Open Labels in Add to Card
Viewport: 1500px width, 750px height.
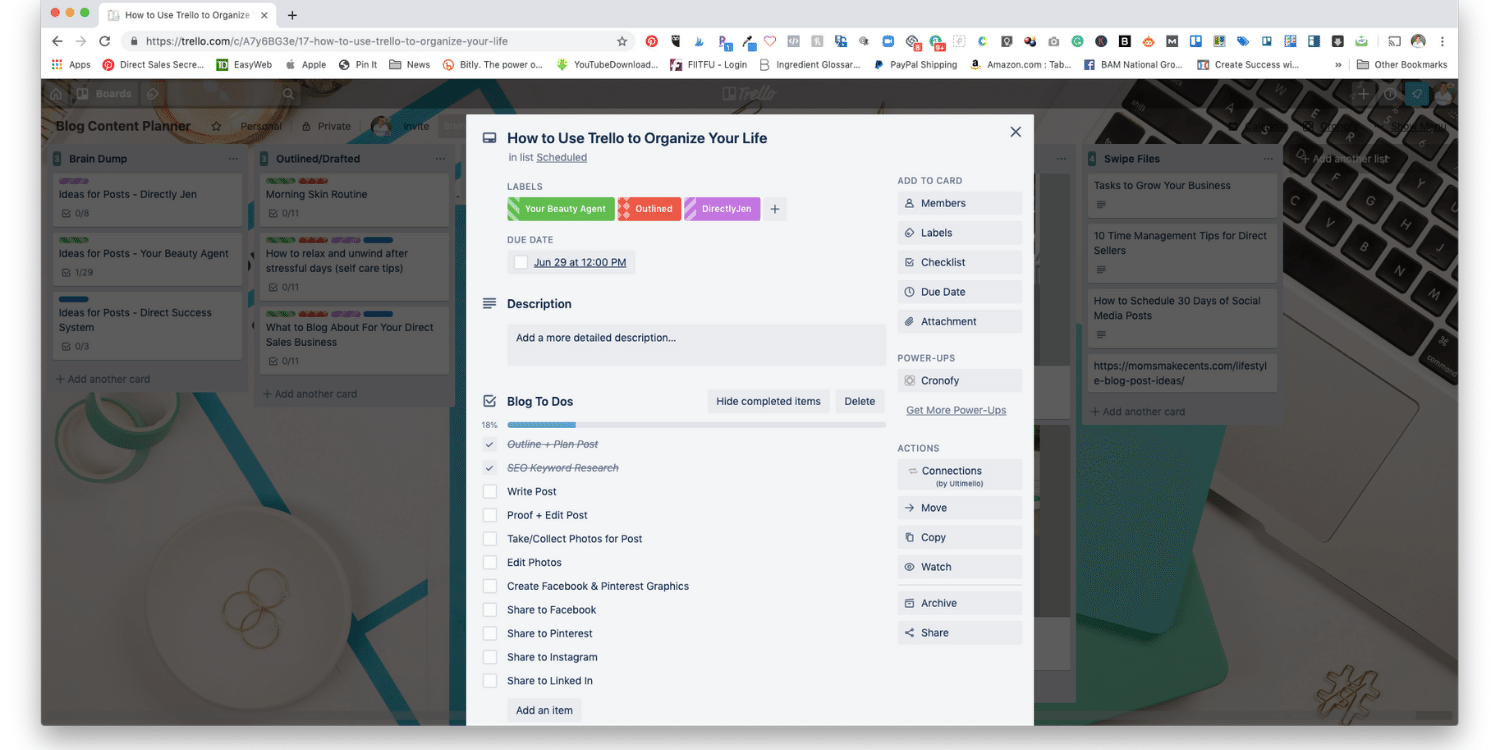tap(959, 233)
